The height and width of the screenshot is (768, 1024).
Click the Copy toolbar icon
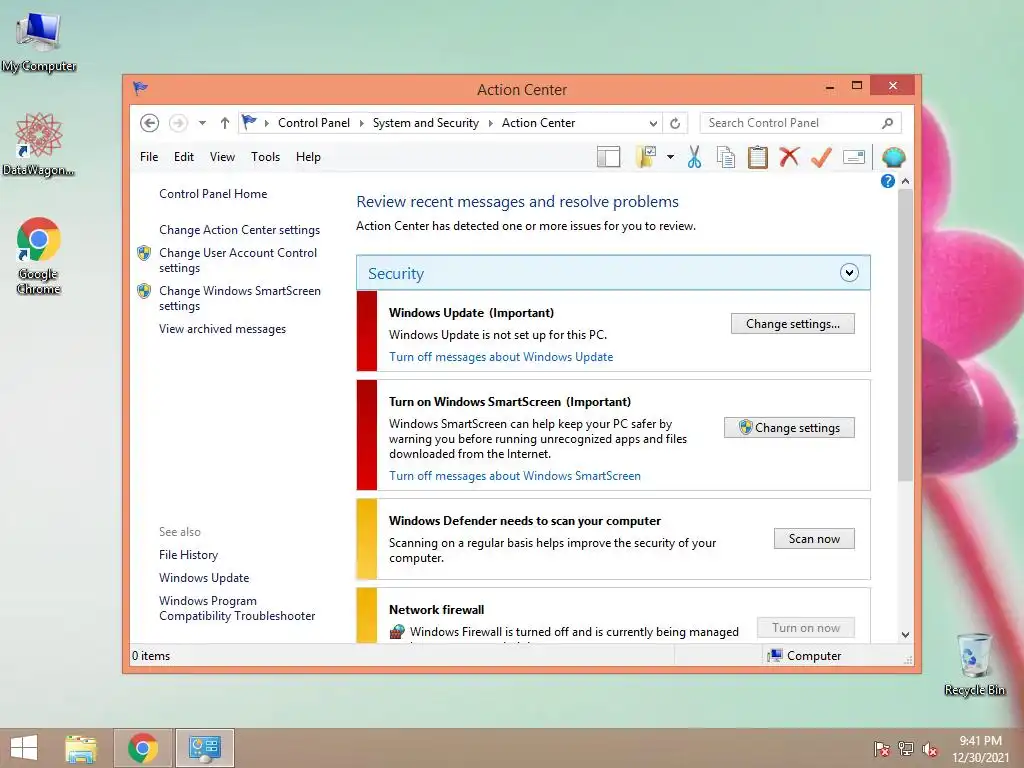(x=726, y=157)
